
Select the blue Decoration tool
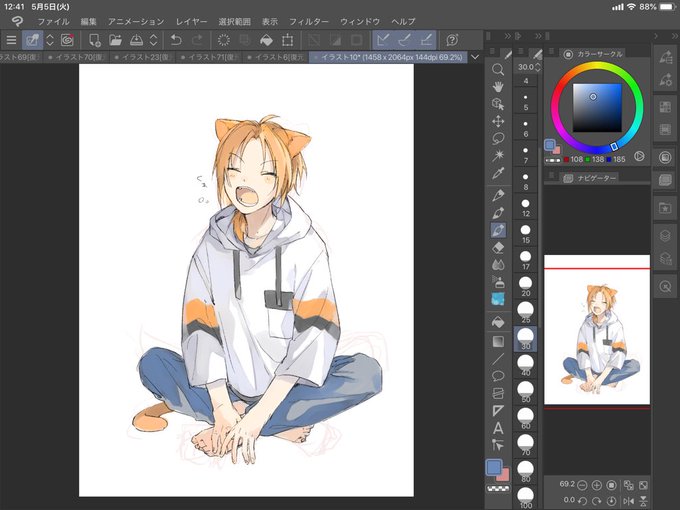click(x=498, y=299)
